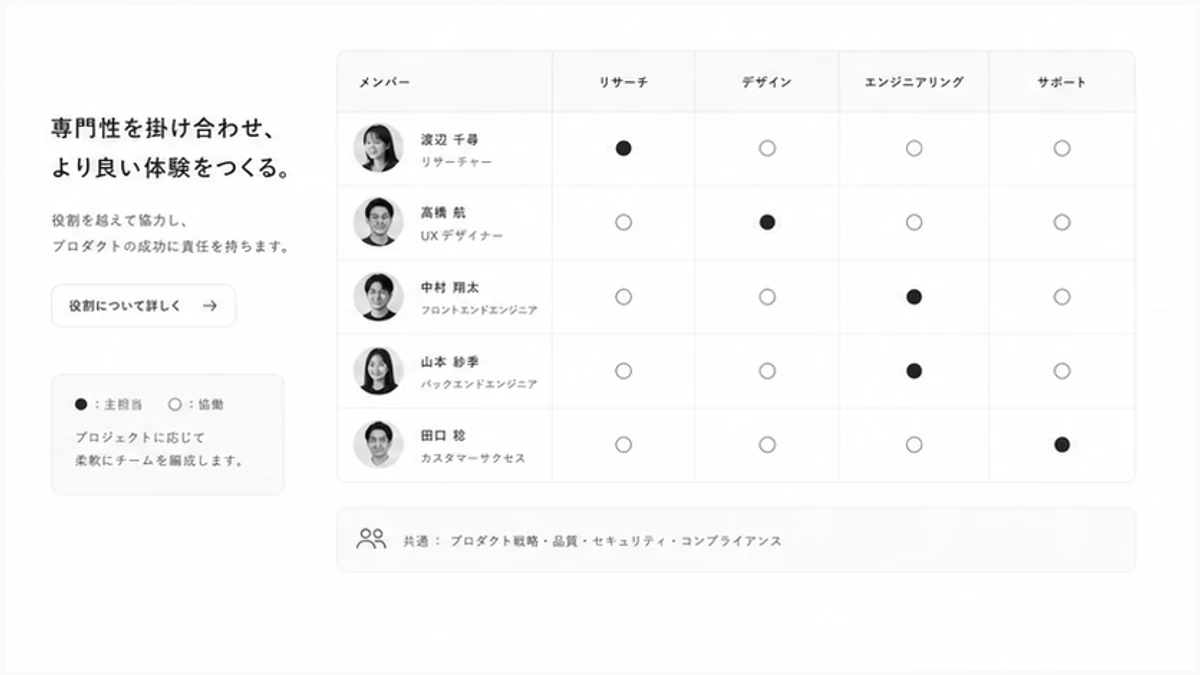Click 渡辺 千尋's avatar photo

[x=378, y=148]
